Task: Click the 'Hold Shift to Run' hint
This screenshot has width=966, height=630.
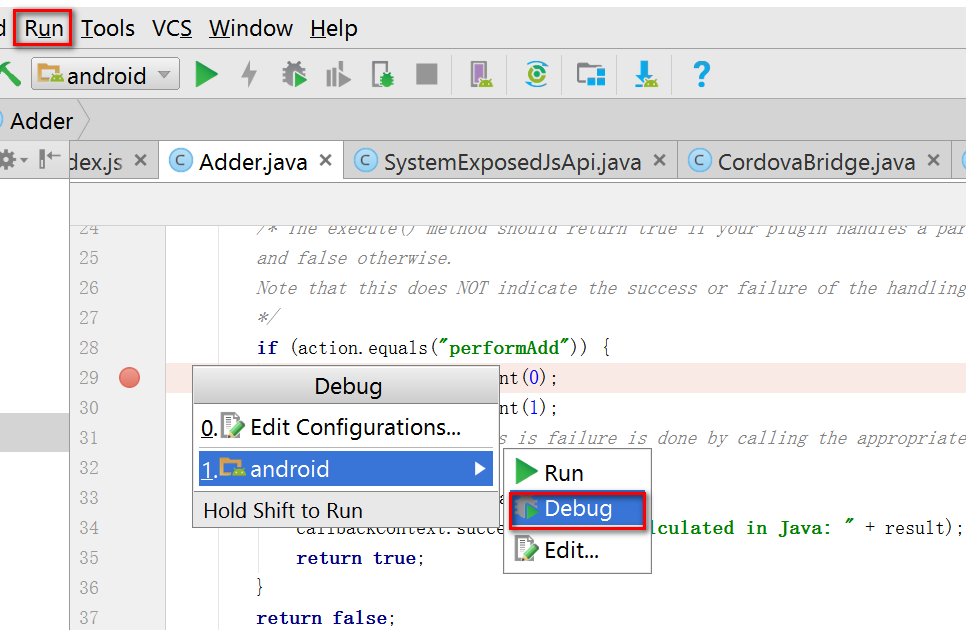Action: pos(283,511)
